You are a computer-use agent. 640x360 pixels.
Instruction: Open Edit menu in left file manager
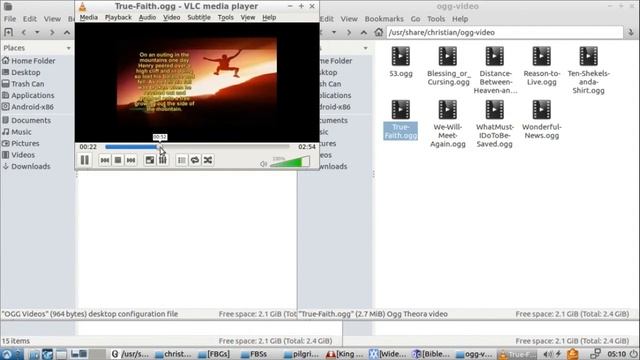pos(29,19)
